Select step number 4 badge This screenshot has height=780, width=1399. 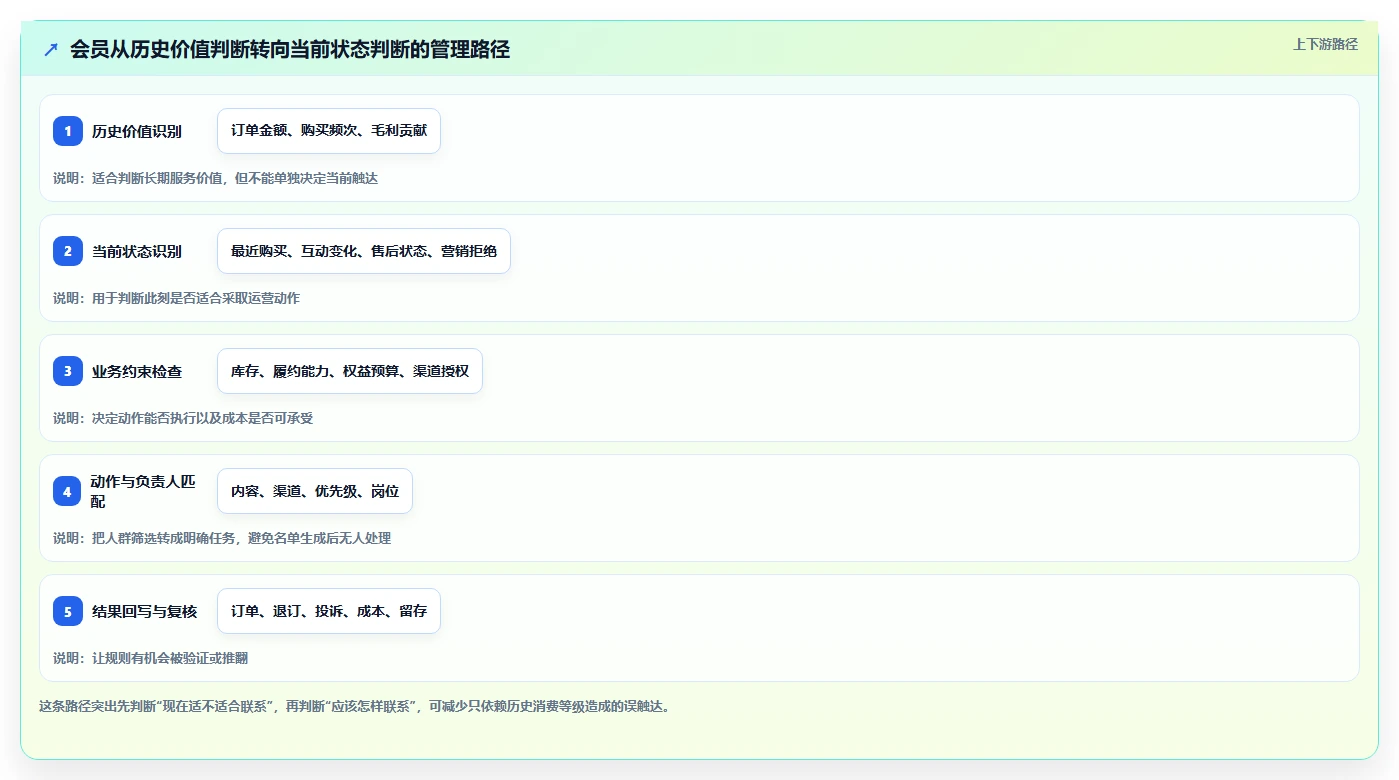tap(68, 491)
